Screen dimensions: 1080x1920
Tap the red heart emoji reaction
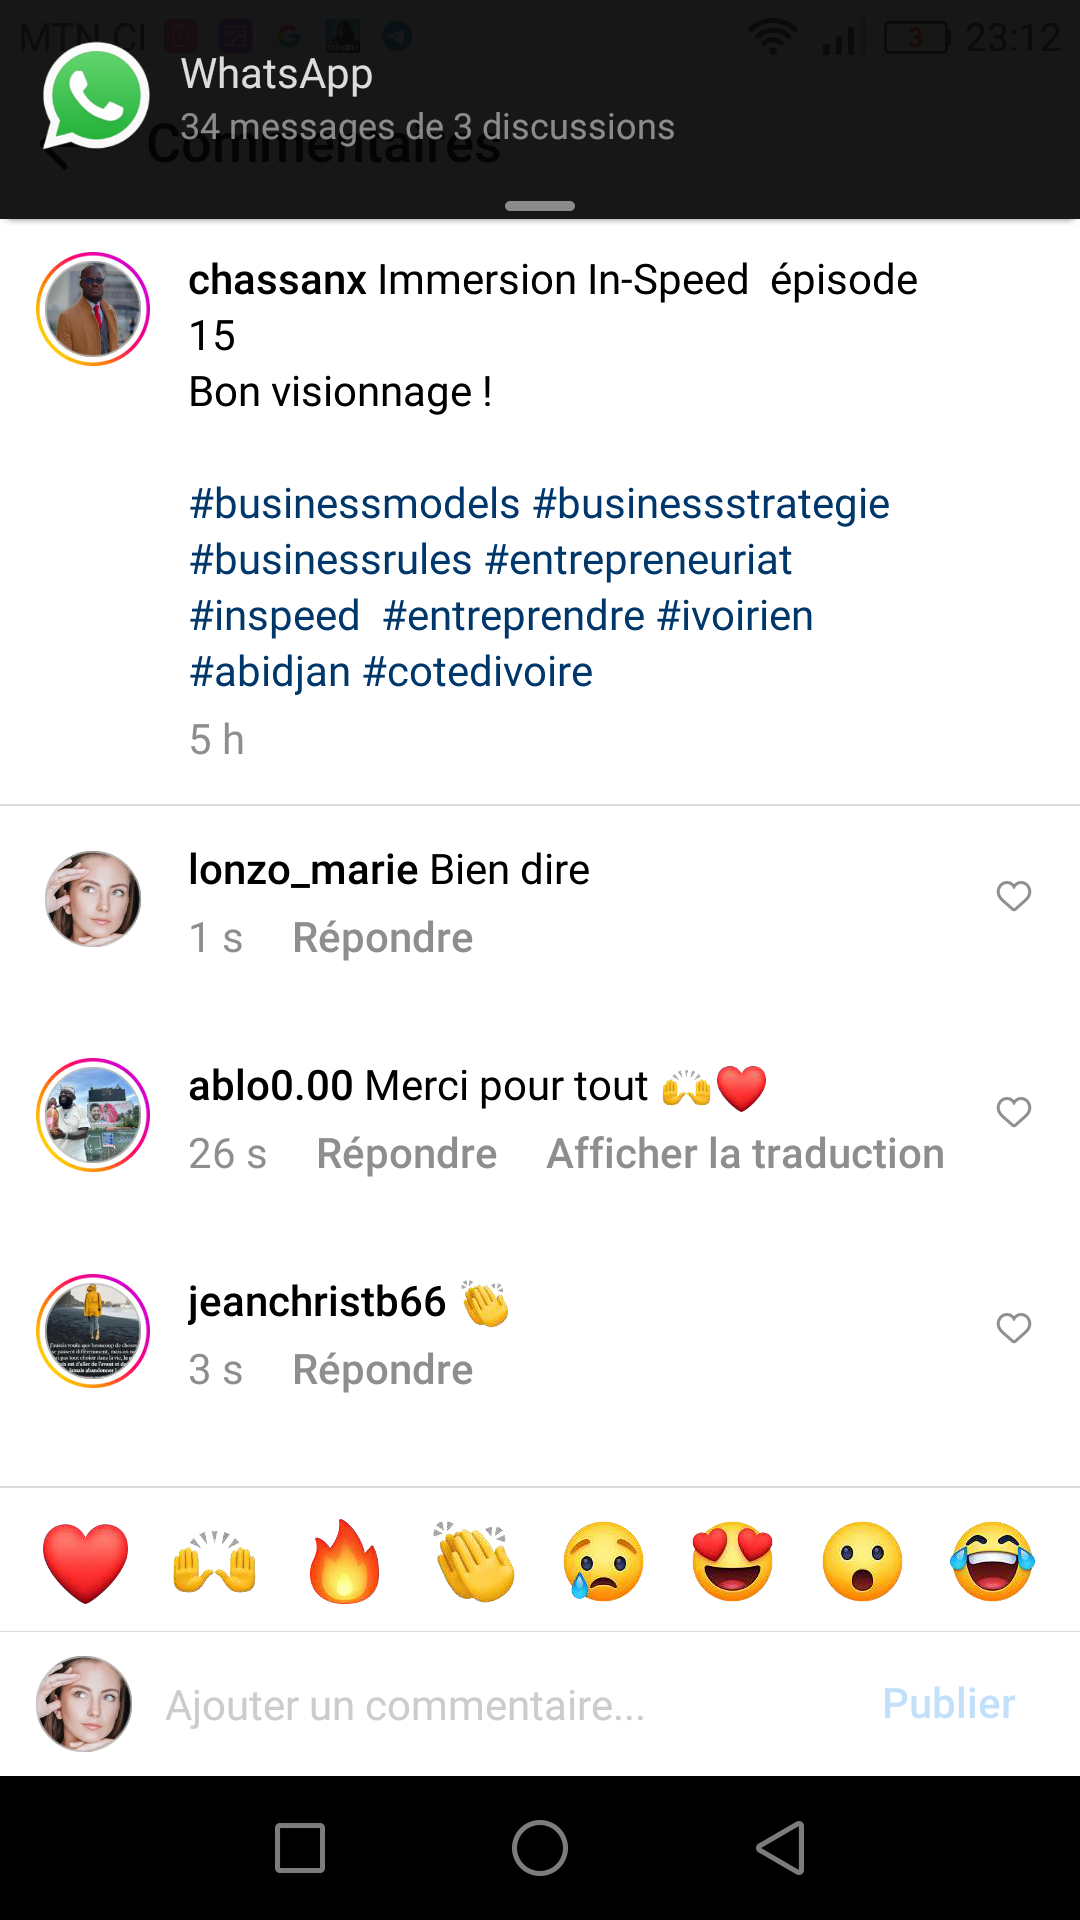(x=86, y=1562)
